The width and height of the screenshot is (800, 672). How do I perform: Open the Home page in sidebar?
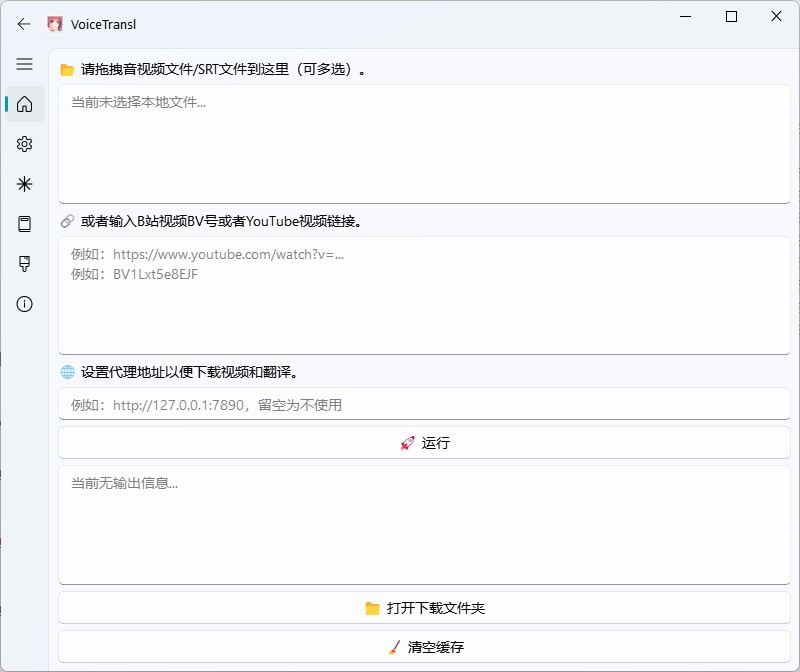24,104
